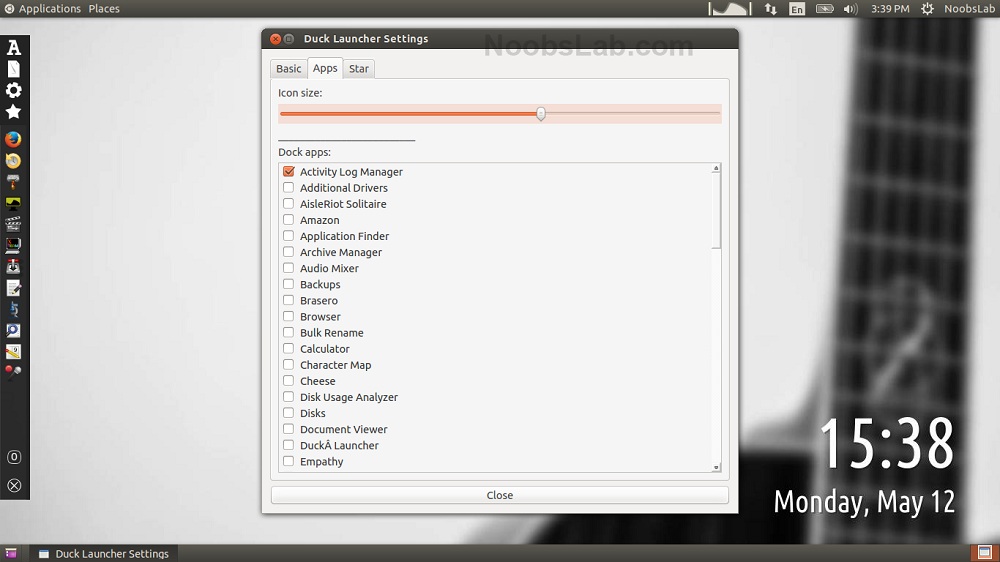Enable Bulk Rename checkbox
Viewport: 1000px width, 562px height.
289,332
